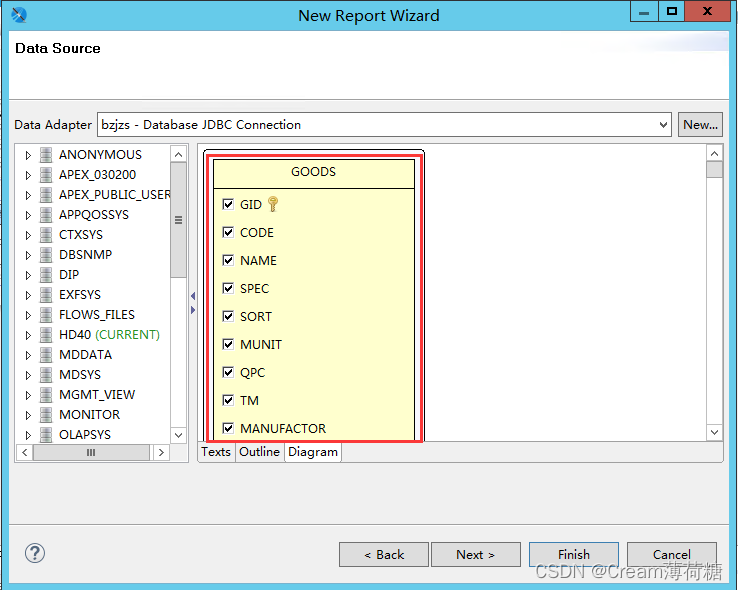This screenshot has width=738, height=590.
Task: Click the diagram pane vertical scrollbar thumb
Action: click(x=714, y=169)
